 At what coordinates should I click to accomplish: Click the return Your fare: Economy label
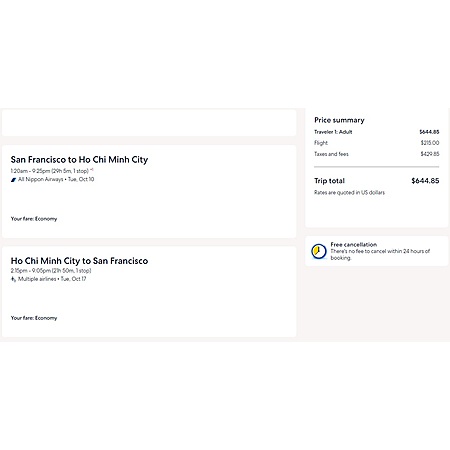[34, 318]
